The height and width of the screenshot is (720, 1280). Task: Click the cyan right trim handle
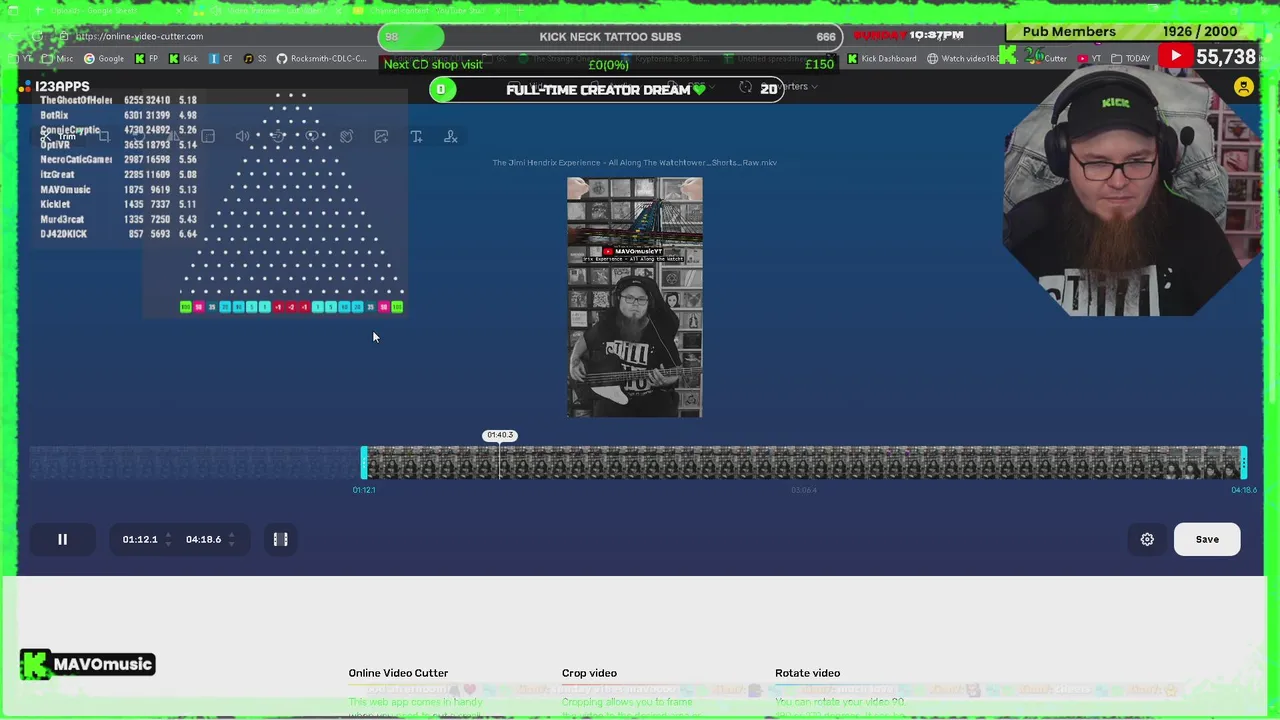click(1243, 462)
